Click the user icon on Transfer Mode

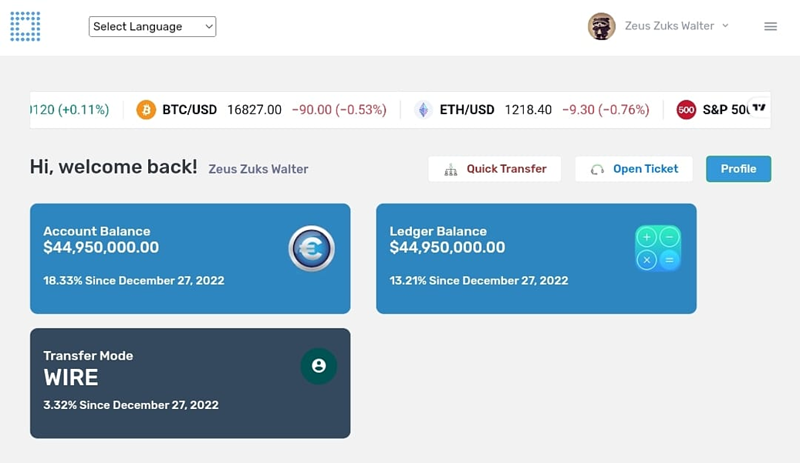click(x=318, y=366)
